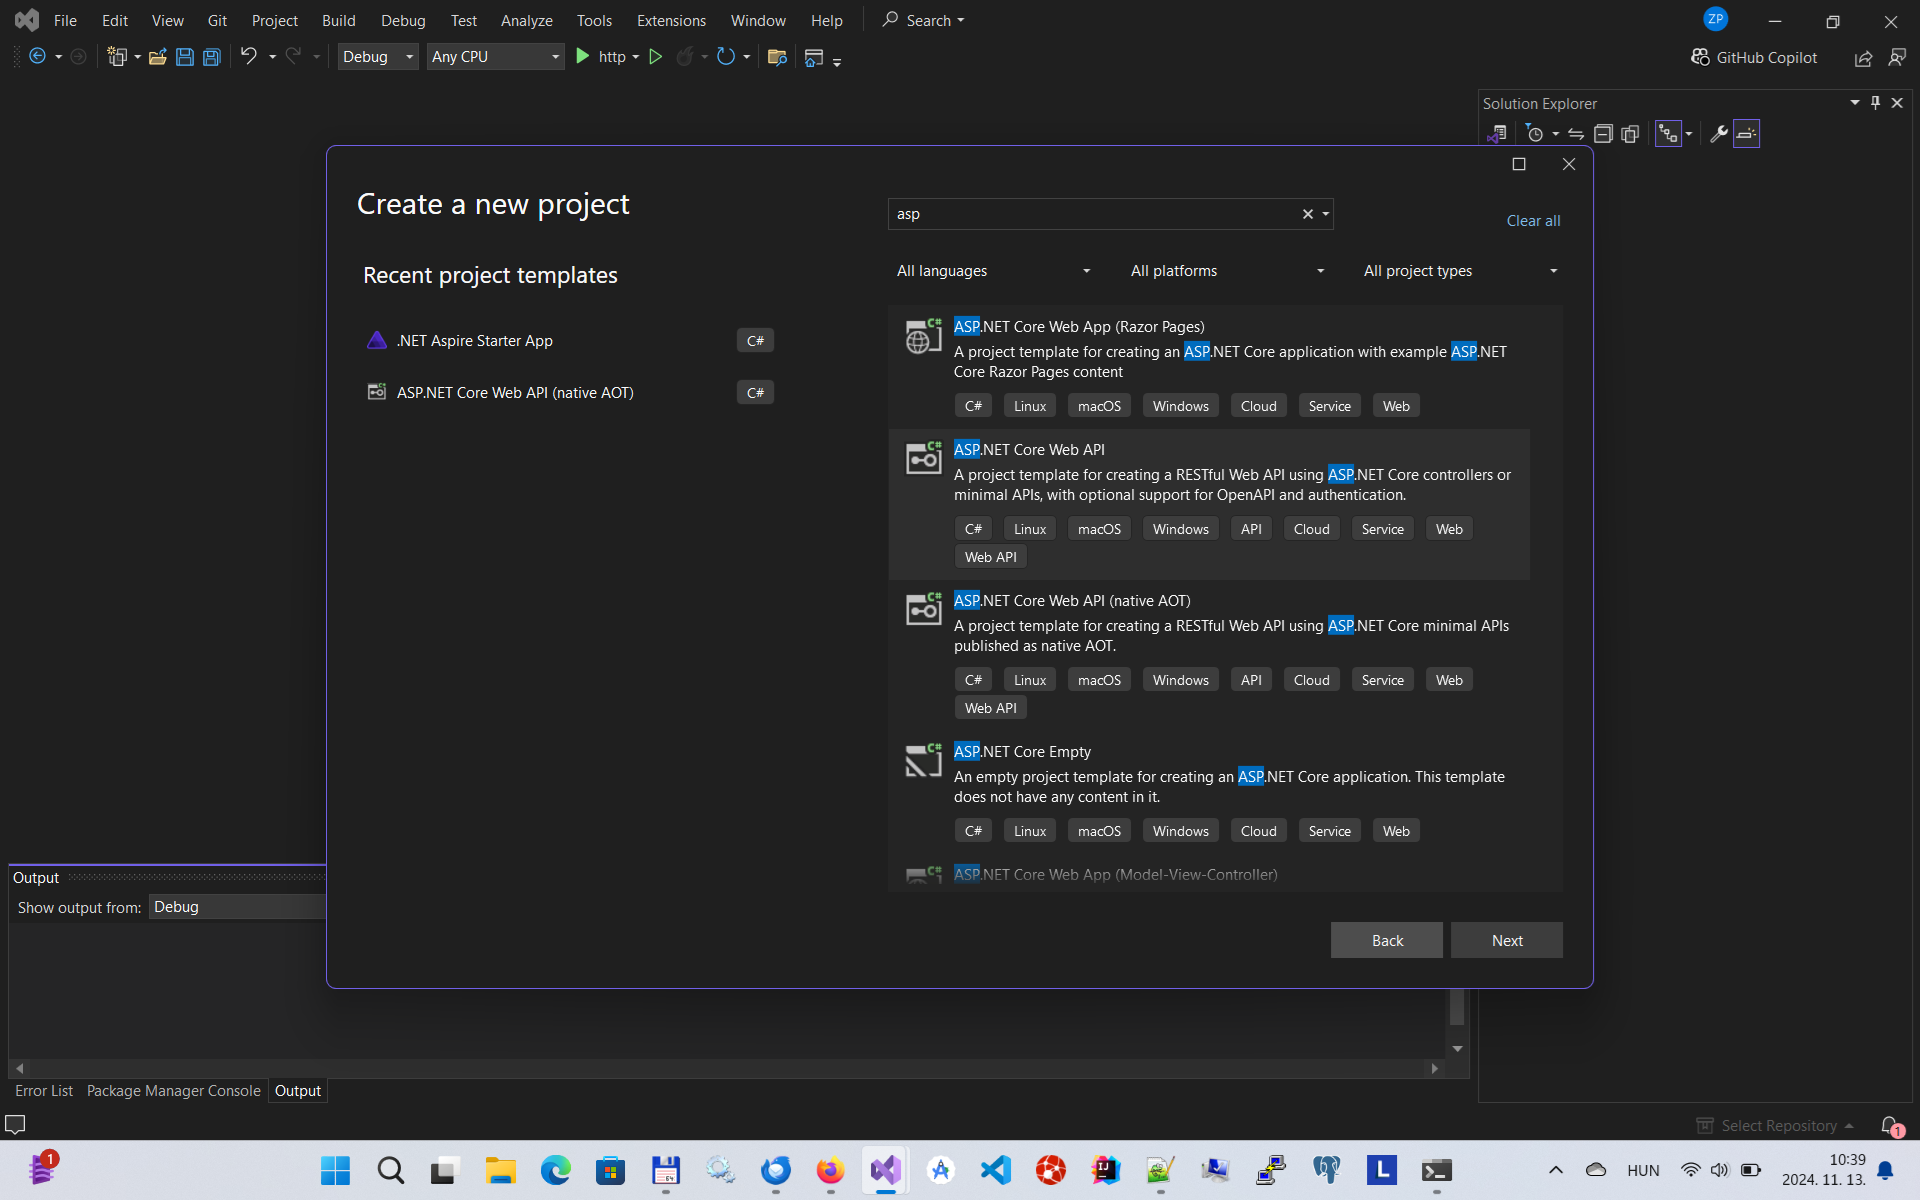Click Sync with Active Document arrows icon
Viewport: 1920px width, 1200px height.
pos(1576,133)
